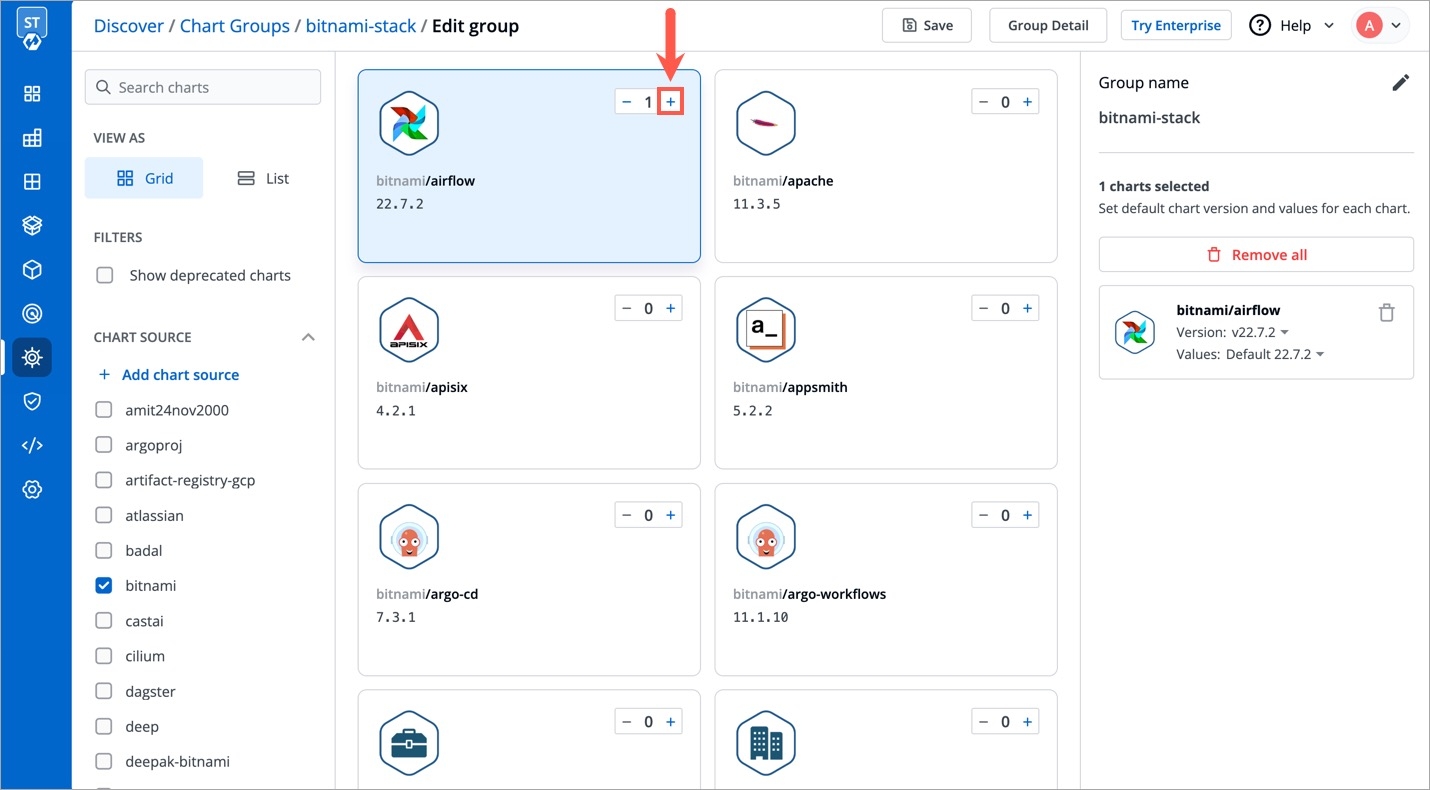Image resolution: width=1430 pixels, height=790 pixels.
Task: Check the cilium chart source
Action: pyautogui.click(x=104, y=656)
